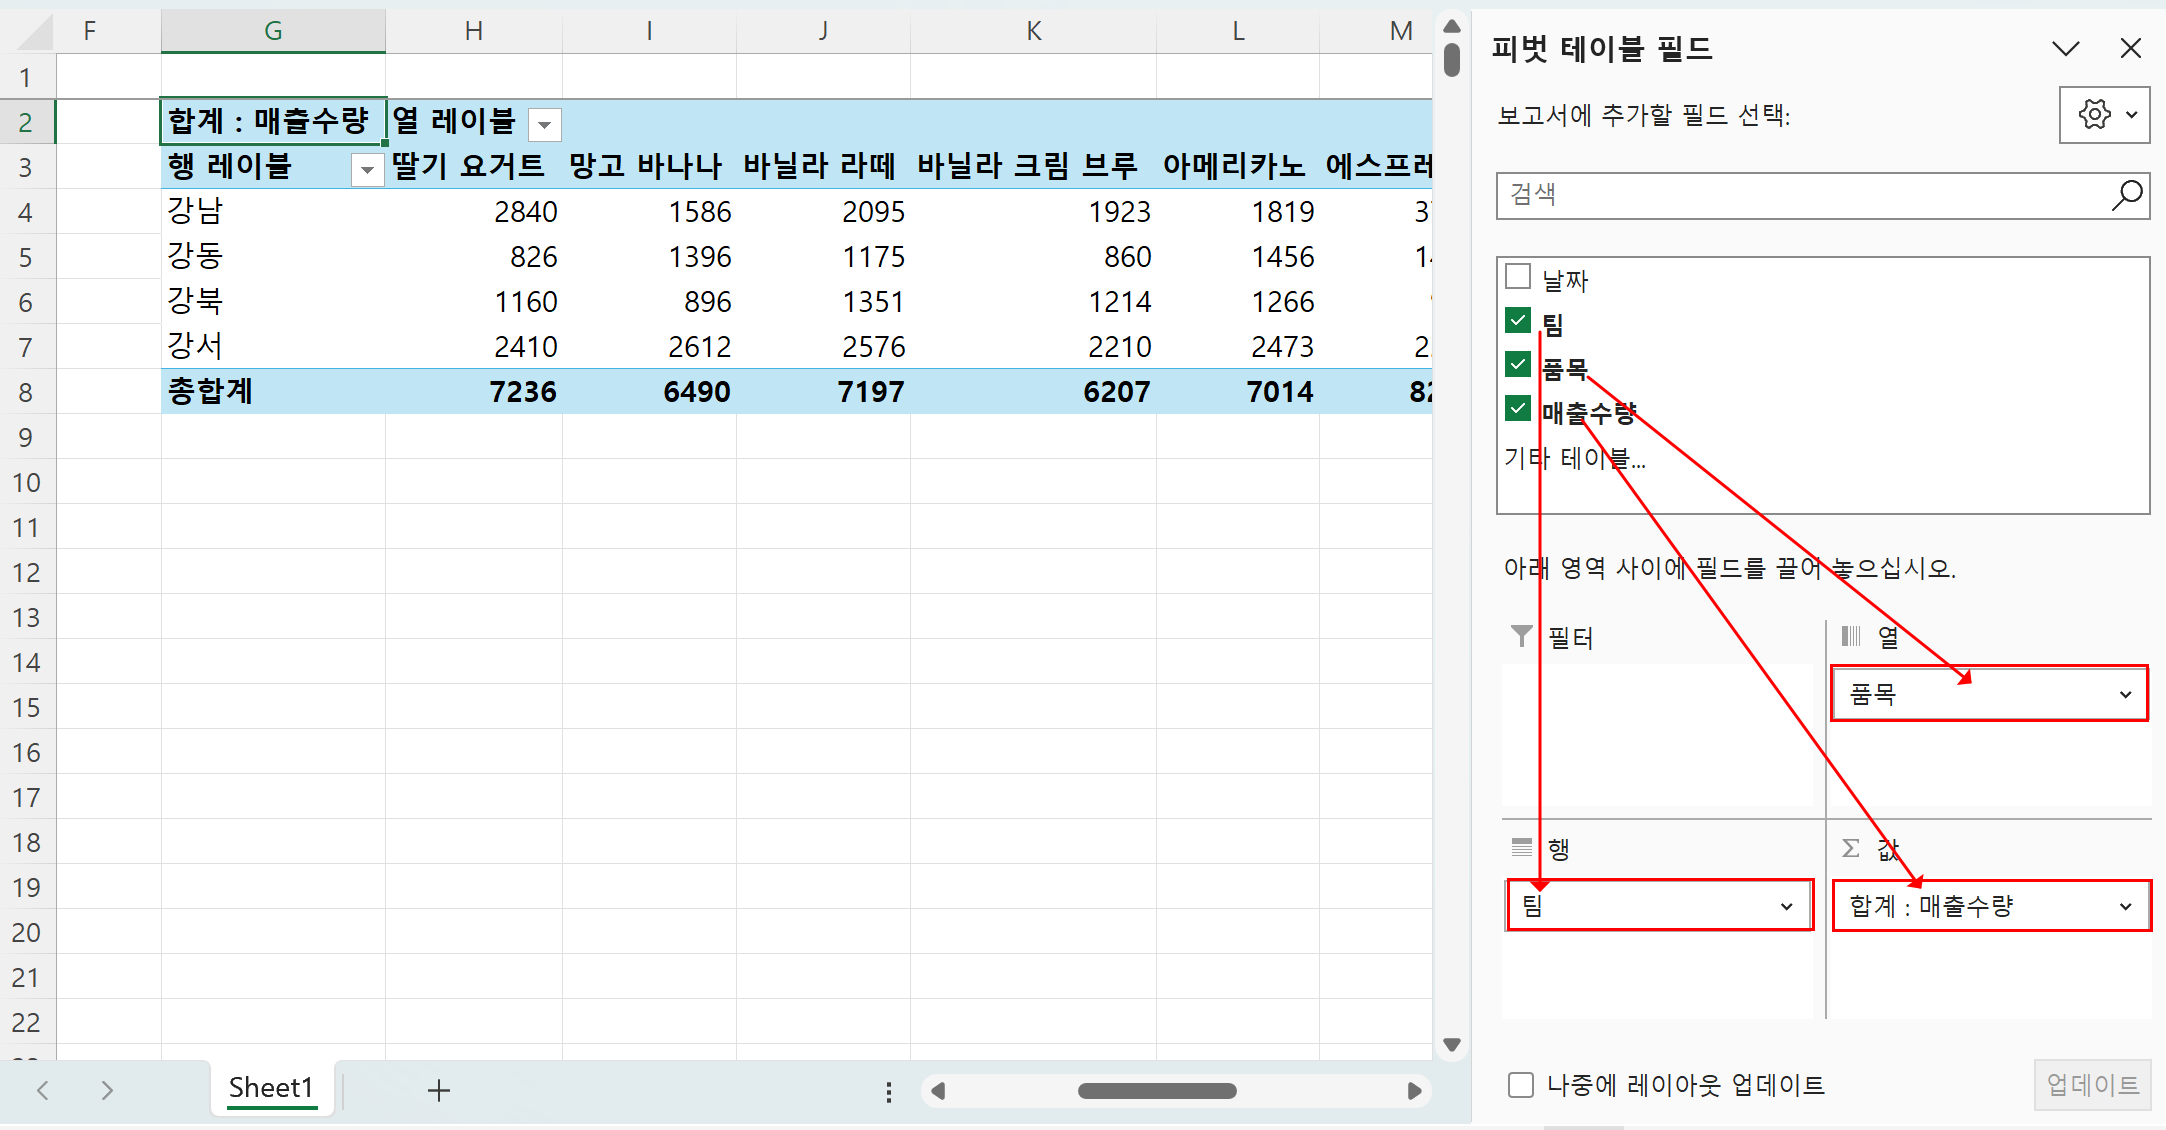
Task: Select row 2 header
Action: click(x=27, y=122)
